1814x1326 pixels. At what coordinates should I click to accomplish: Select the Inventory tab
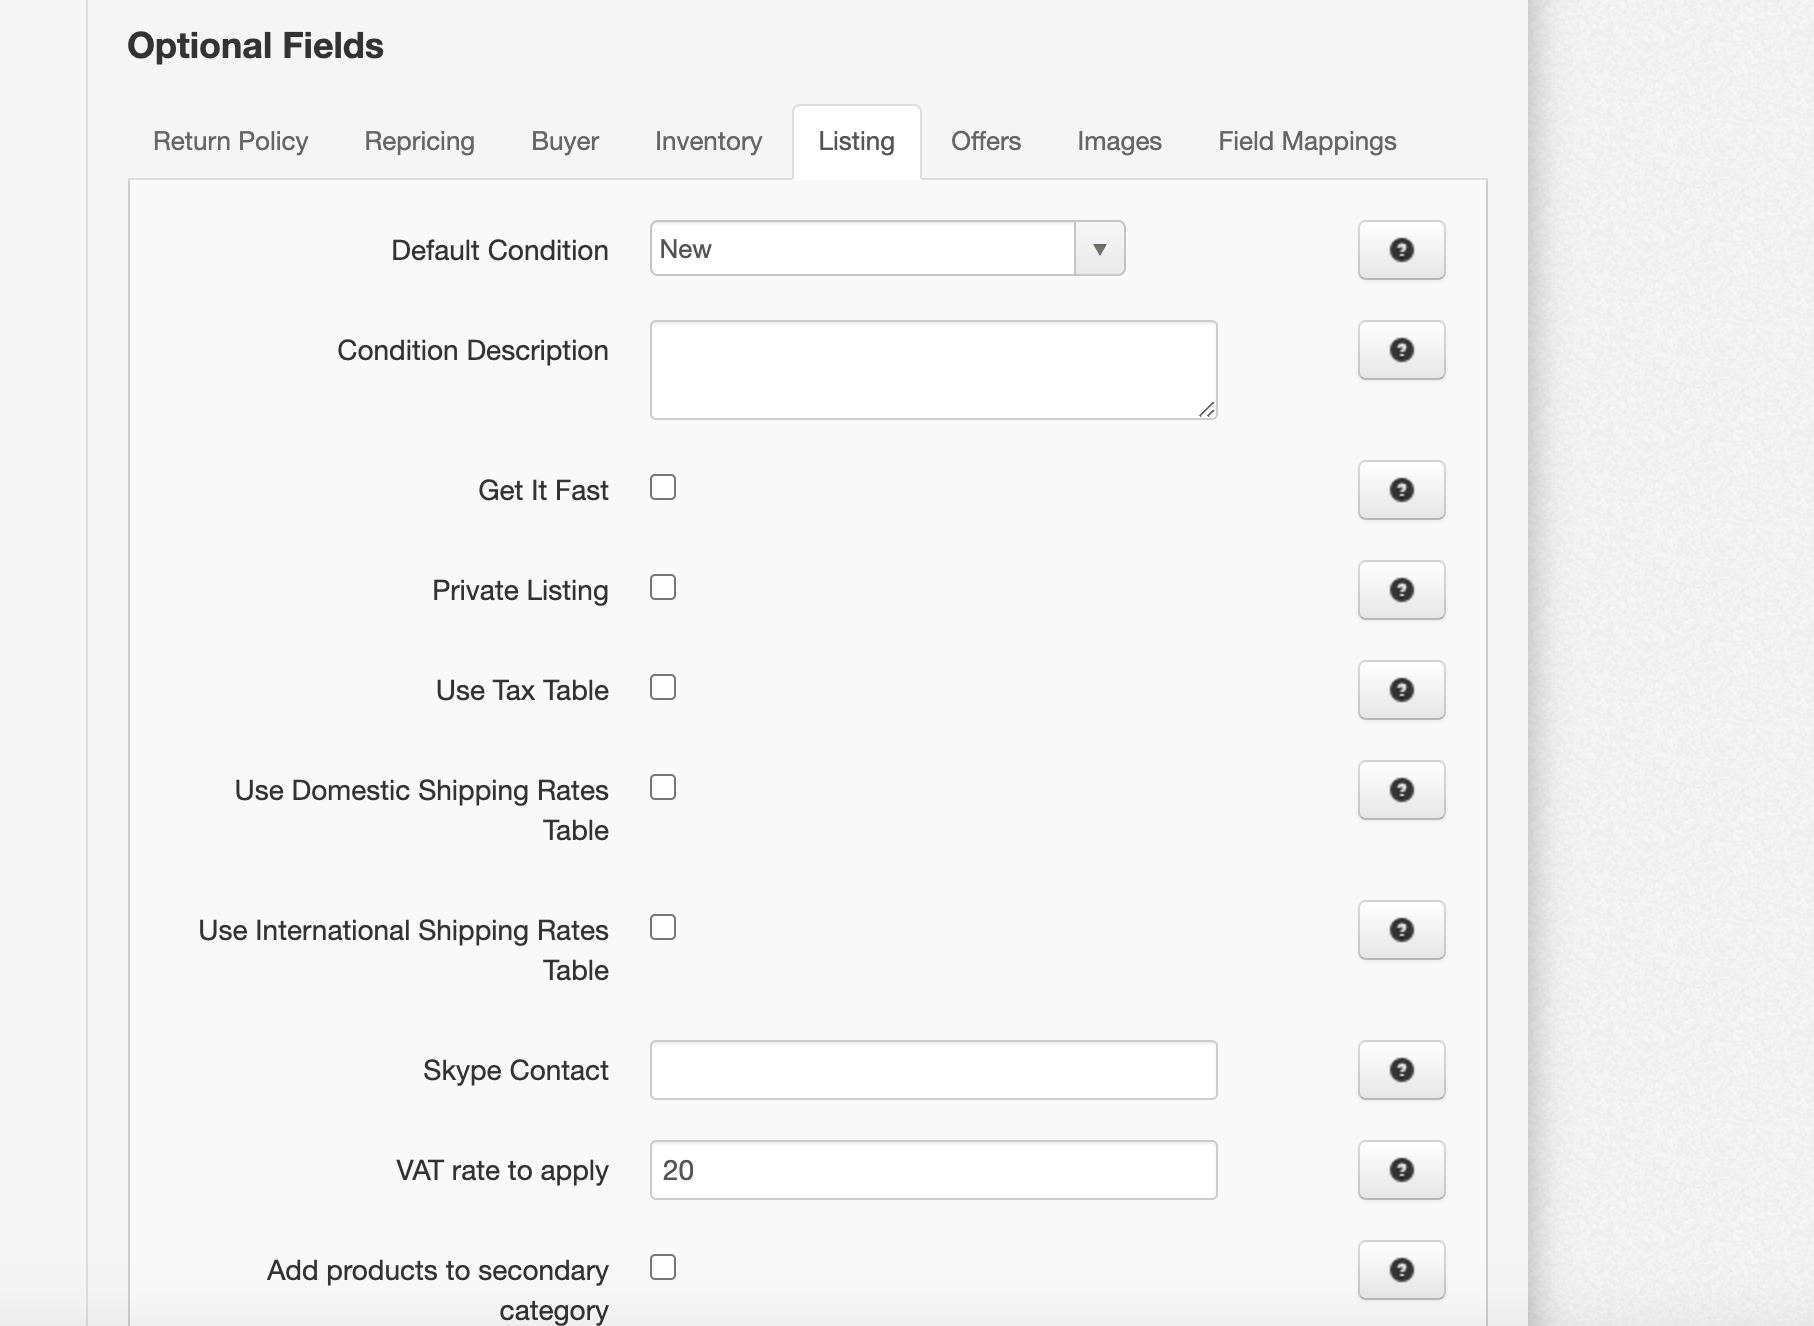point(708,141)
